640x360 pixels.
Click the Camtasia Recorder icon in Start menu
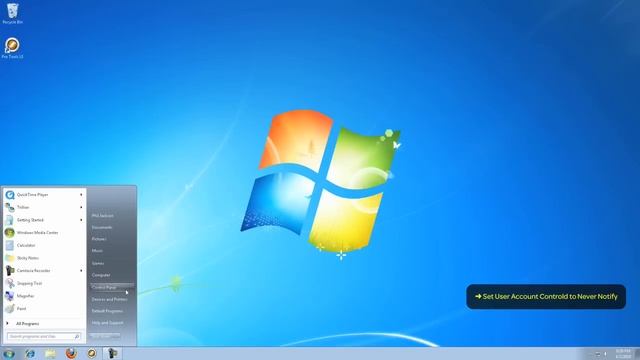click(10, 271)
